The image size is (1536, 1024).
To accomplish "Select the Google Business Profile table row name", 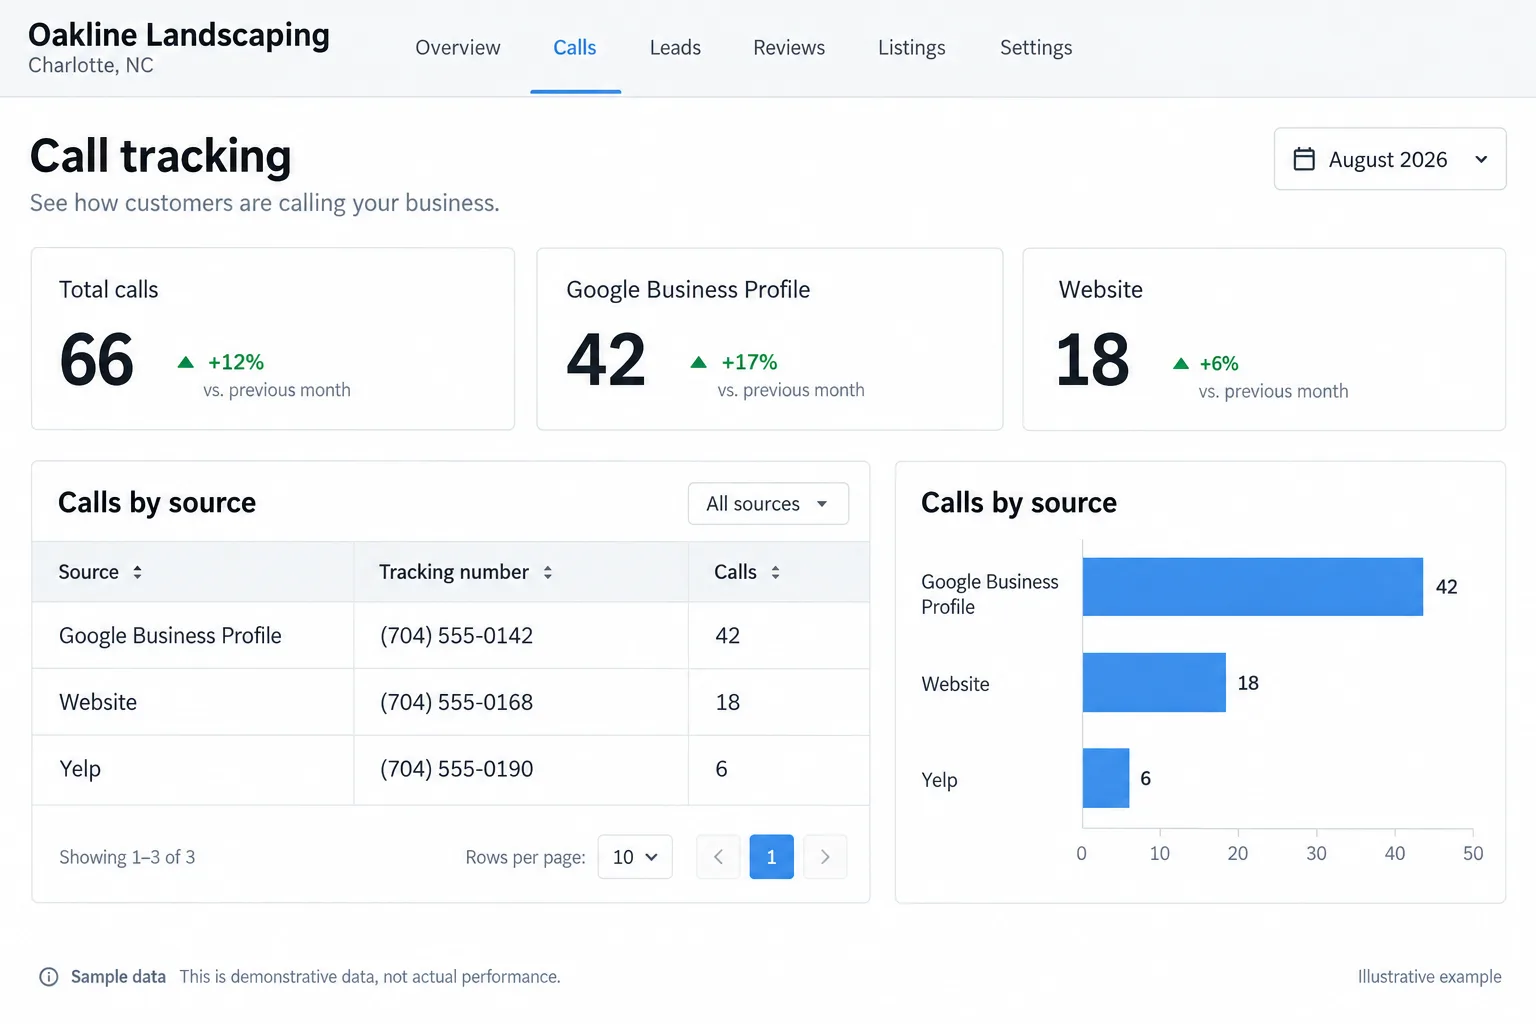I will pyautogui.click(x=170, y=636).
